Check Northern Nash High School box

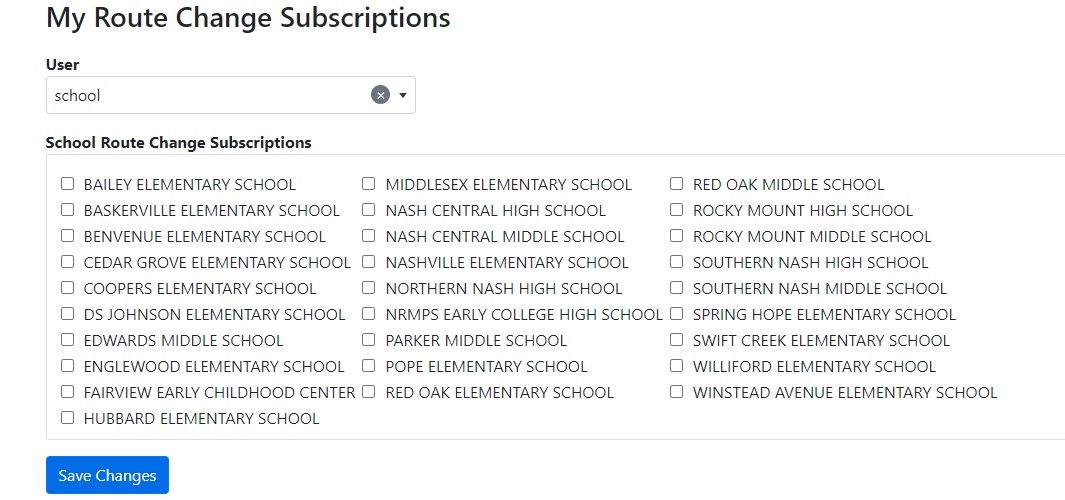pos(369,288)
